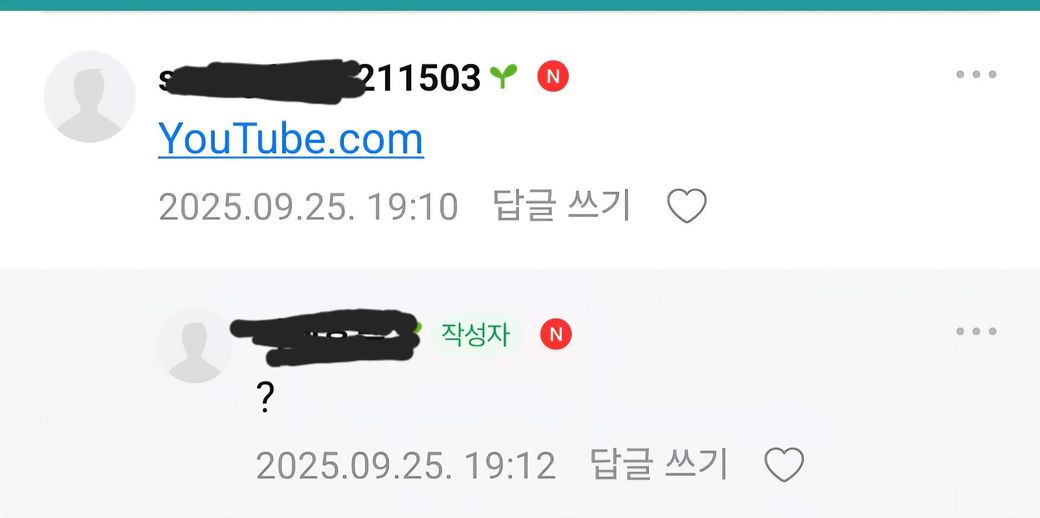Tap the 작성자 author label
The image size is (1040, 518).
tap(476, 335)
